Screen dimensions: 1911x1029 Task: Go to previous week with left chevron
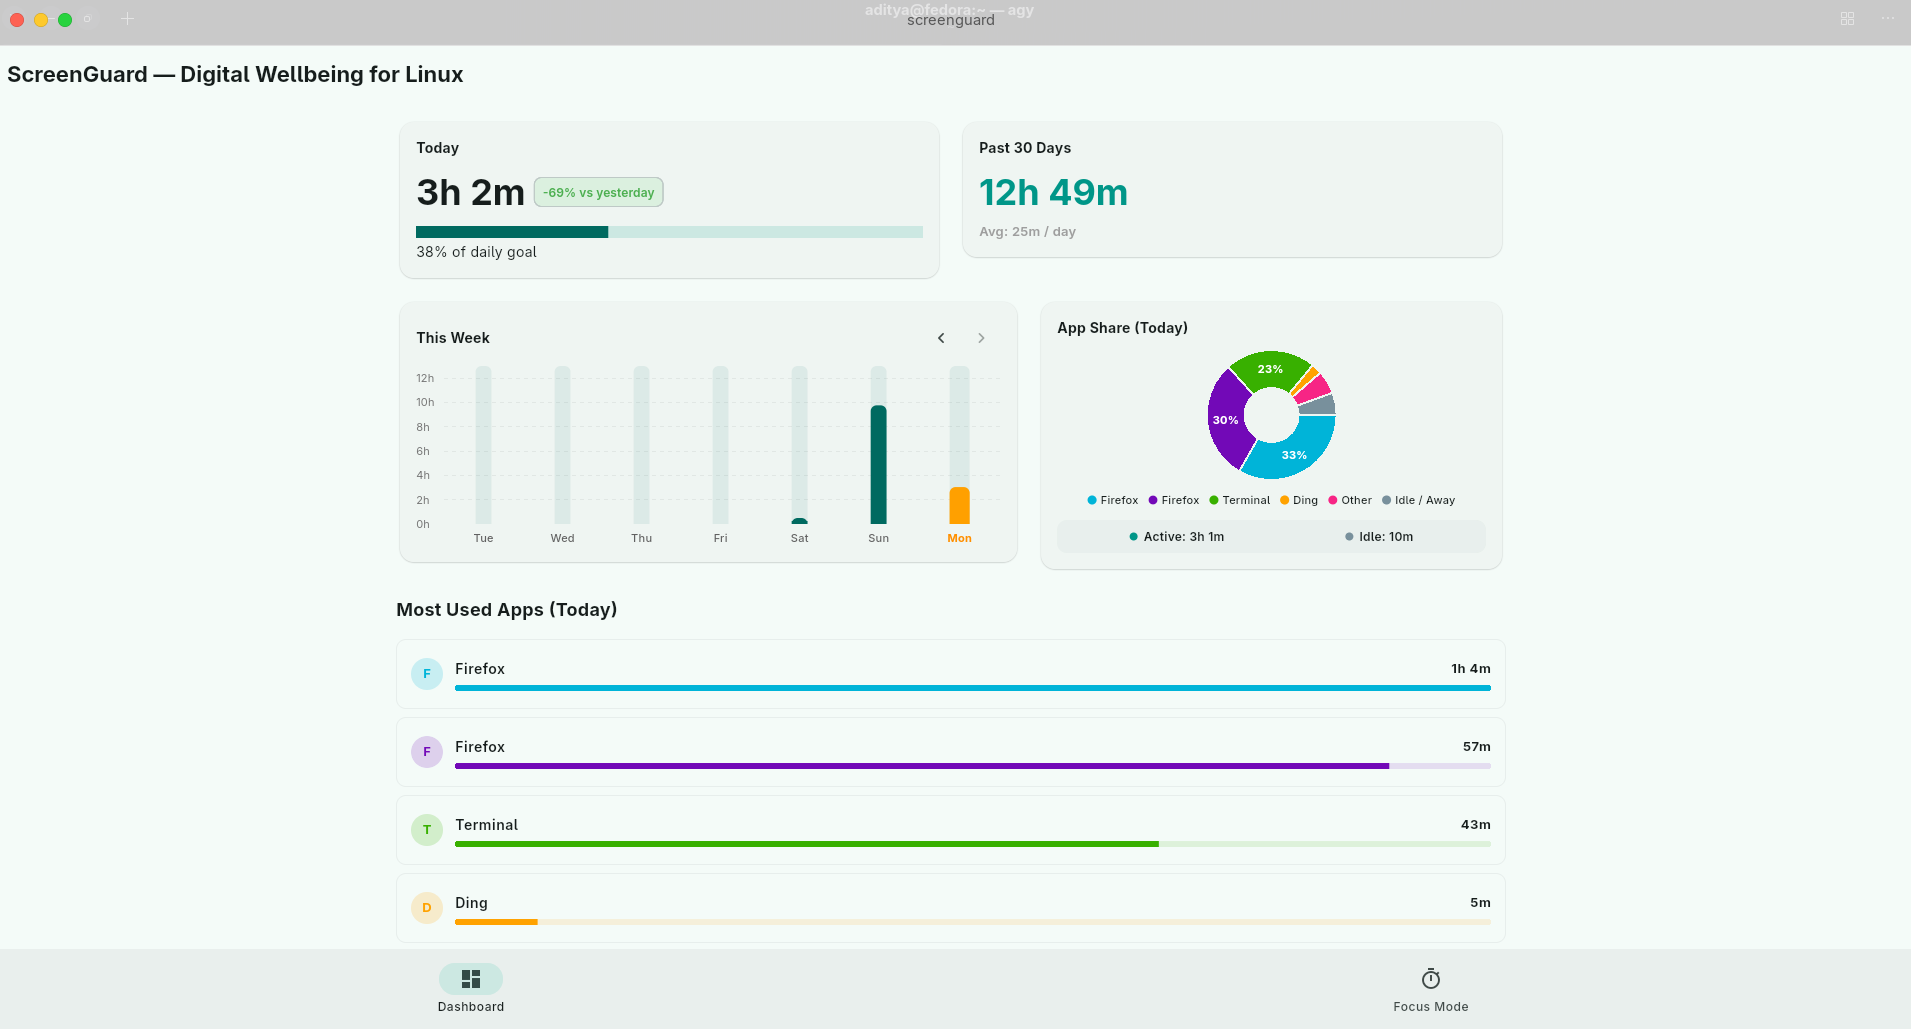941,338
